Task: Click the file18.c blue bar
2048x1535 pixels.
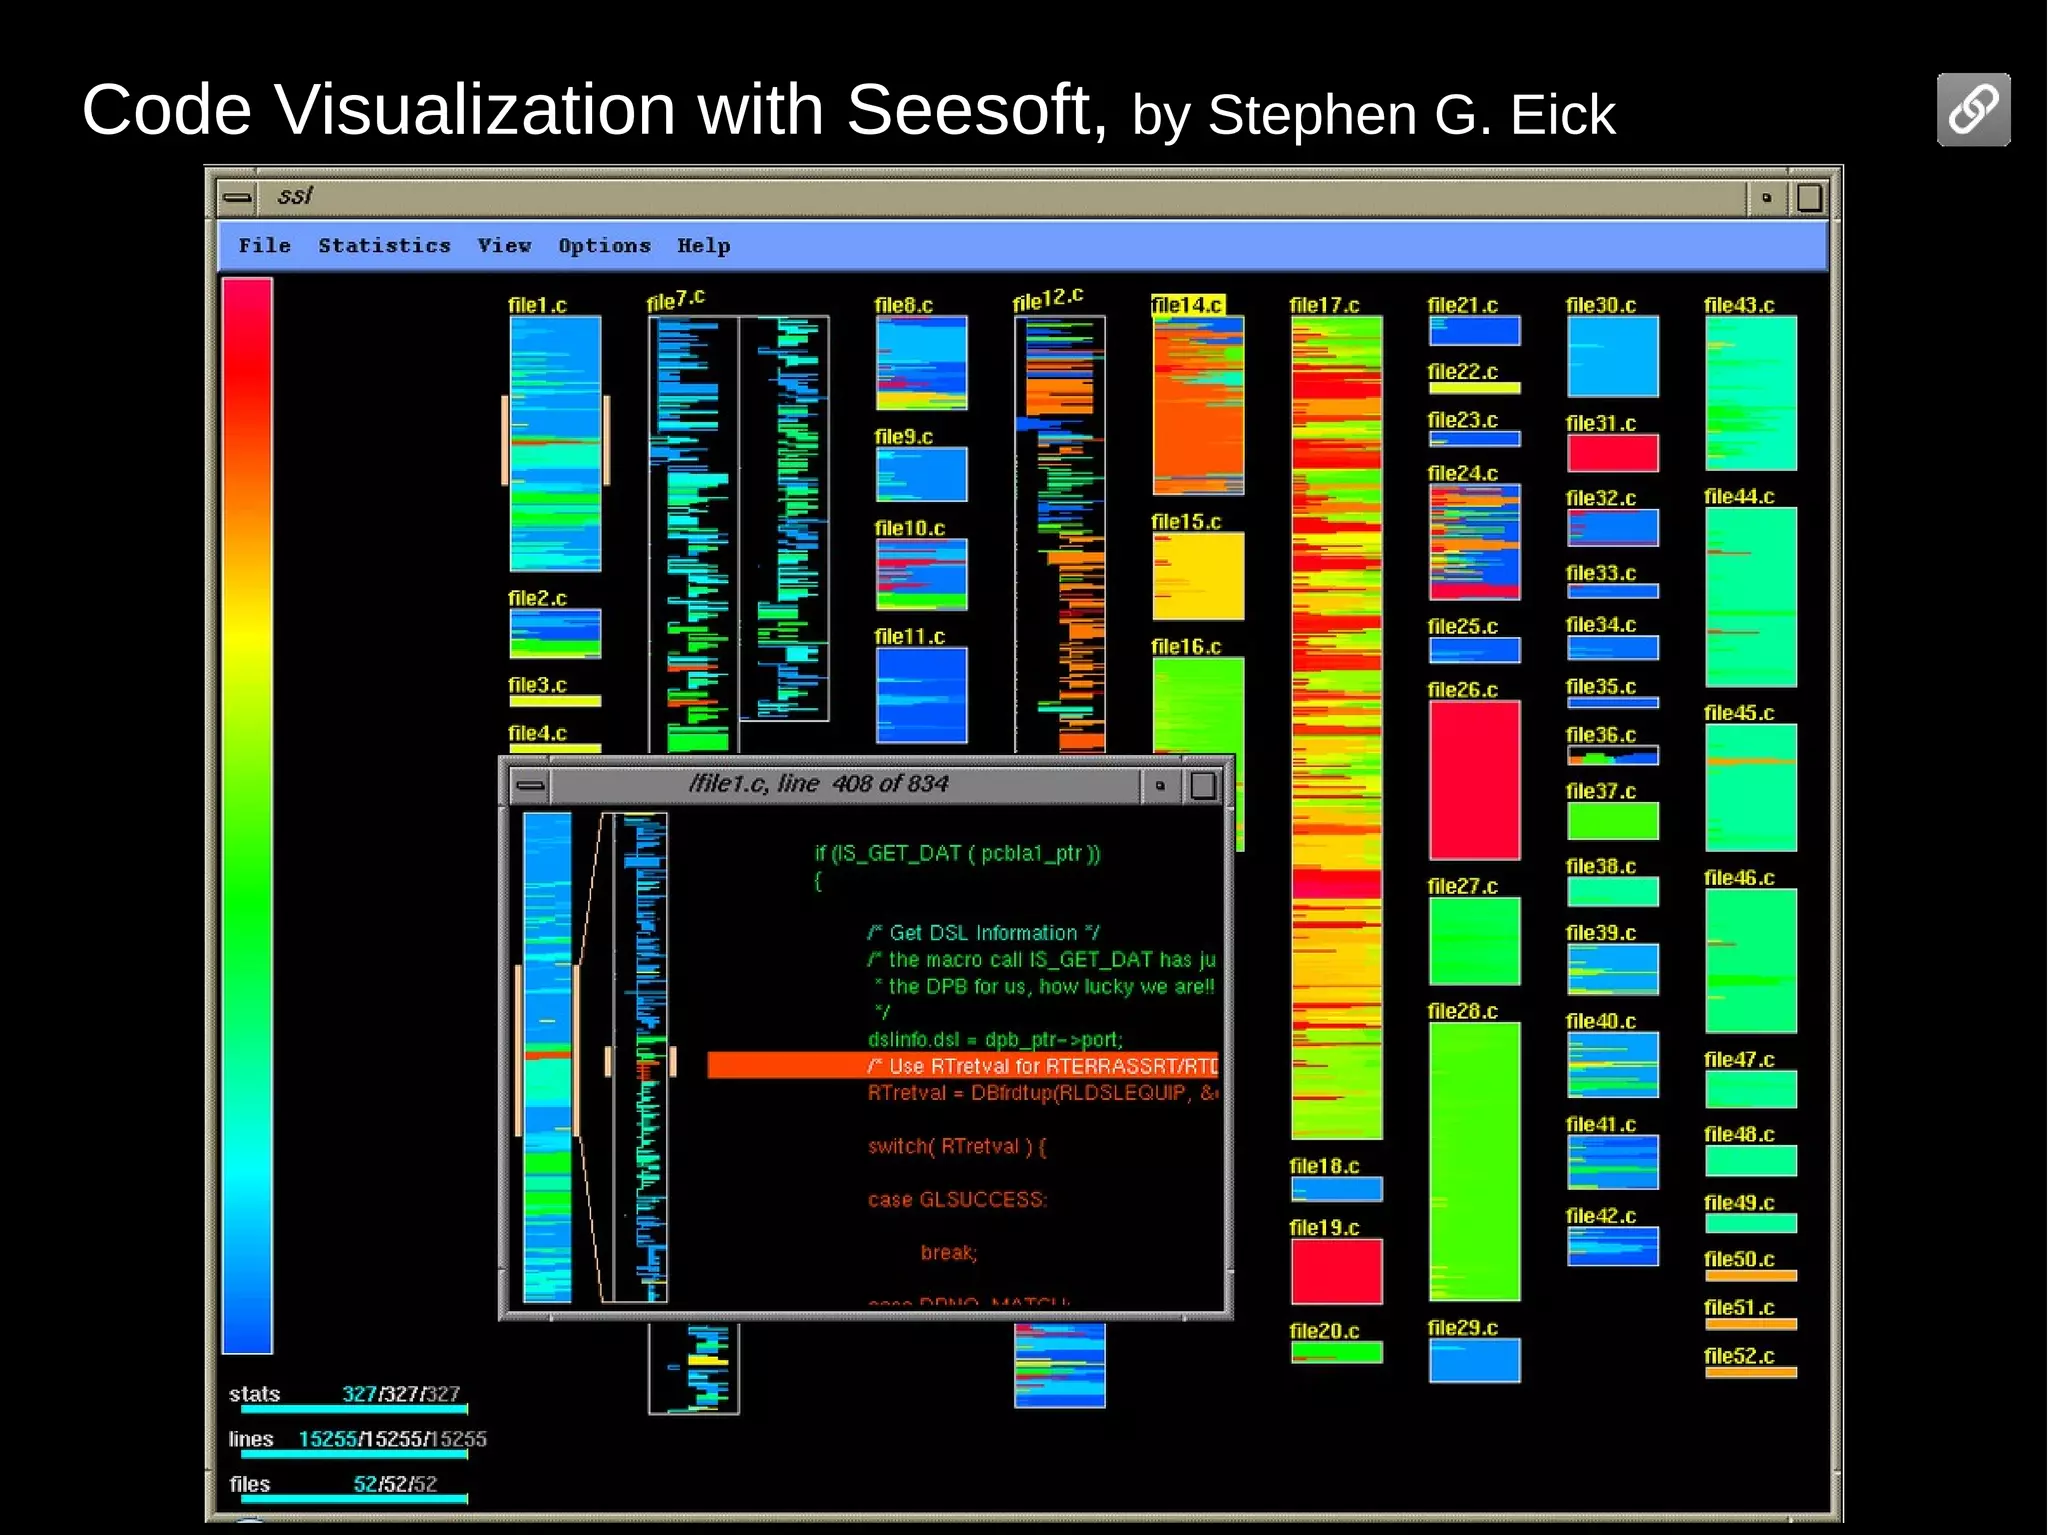Action: coord(1336,1189)
